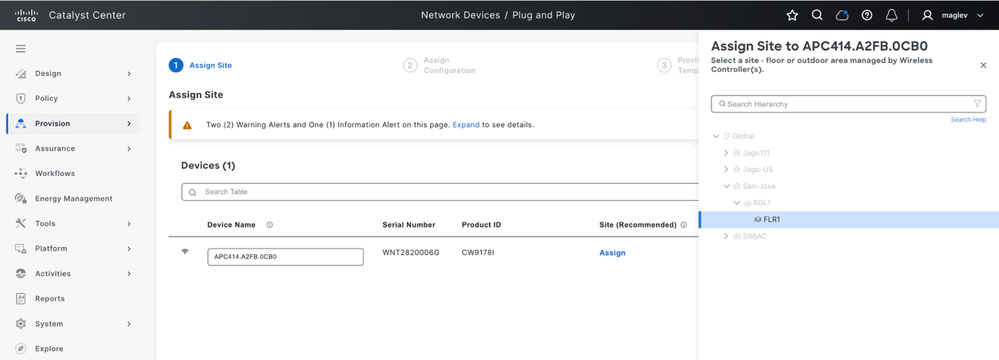Collapse the San-Jose site node

(x=726, y=186)
